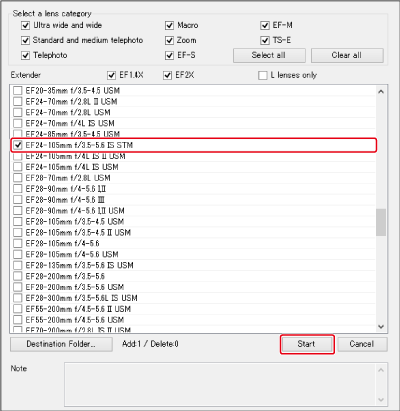Click the lens list scroll-down arrow
The height and width of the screenshot is (411, 400).
[381, 327]
